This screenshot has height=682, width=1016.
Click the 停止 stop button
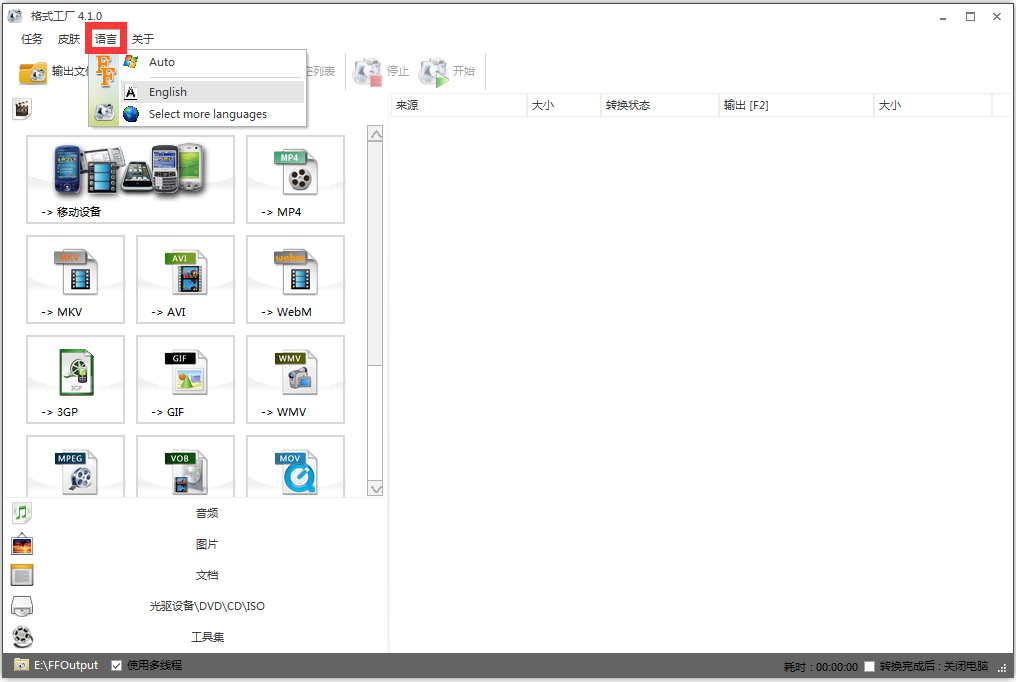(383, 71)
